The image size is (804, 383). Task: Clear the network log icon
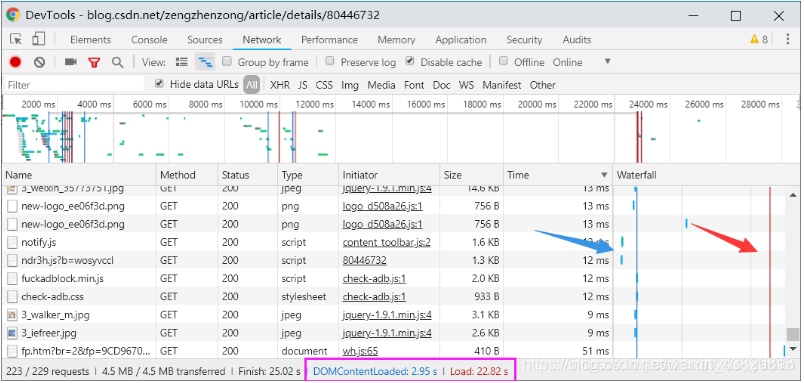[x=39, y=62]
